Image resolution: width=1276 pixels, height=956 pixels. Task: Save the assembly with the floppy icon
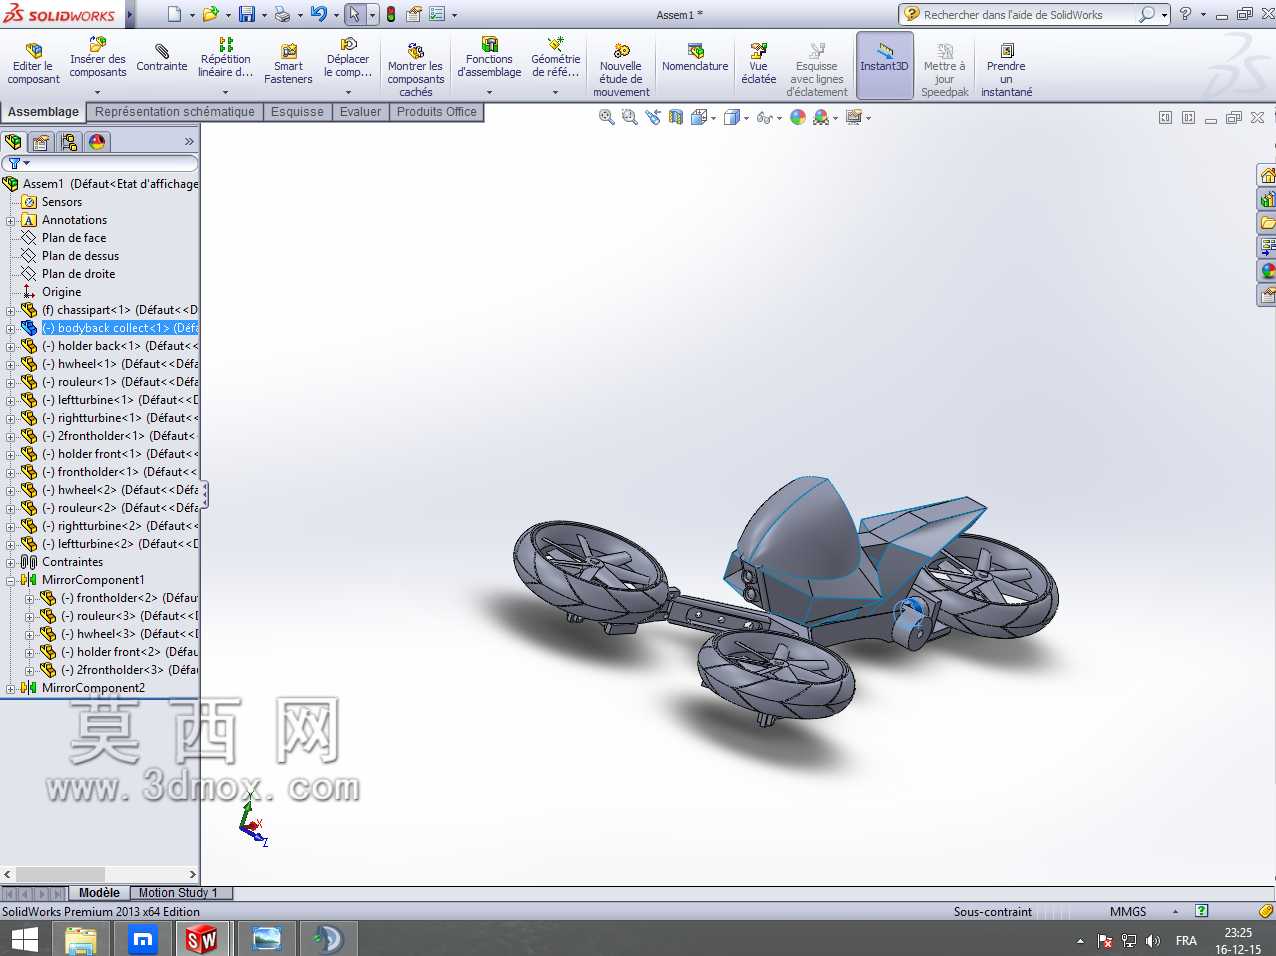coord(246,14)
